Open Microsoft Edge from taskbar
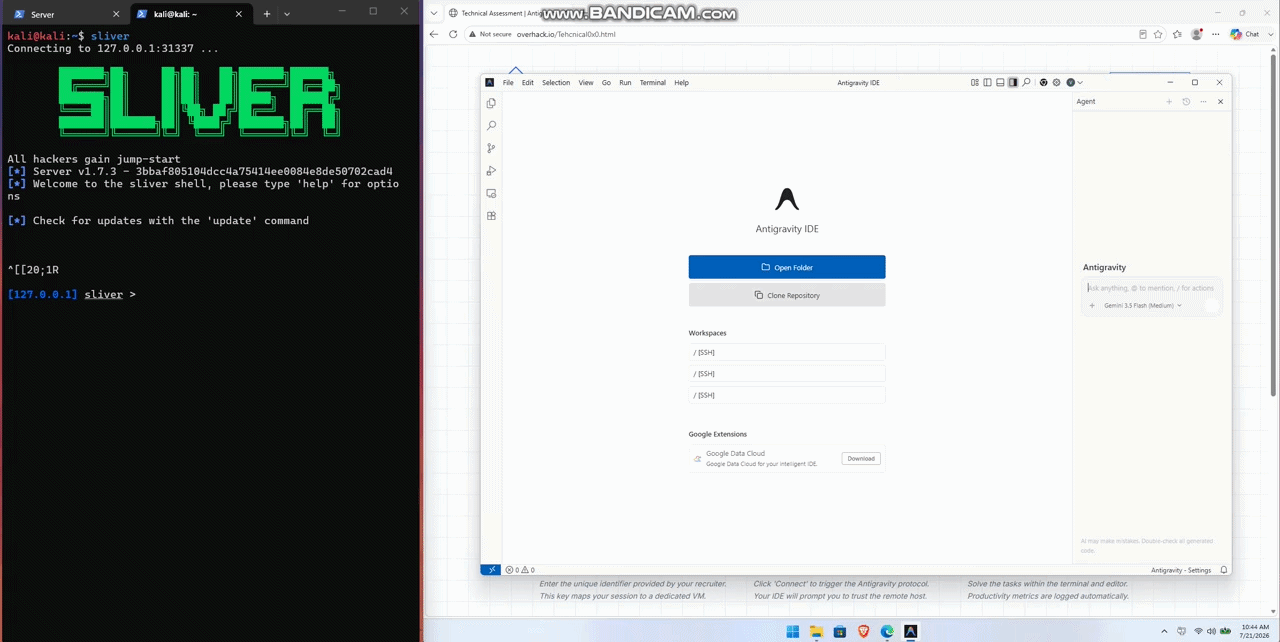Screen dimensions: 1280x642 (x=887, y=631)
